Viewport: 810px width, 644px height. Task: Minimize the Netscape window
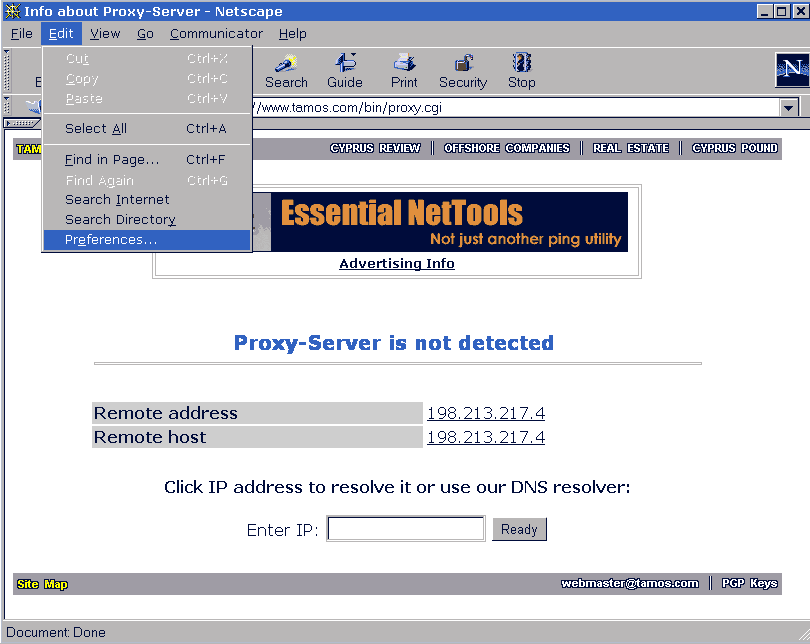pos(765,11)
